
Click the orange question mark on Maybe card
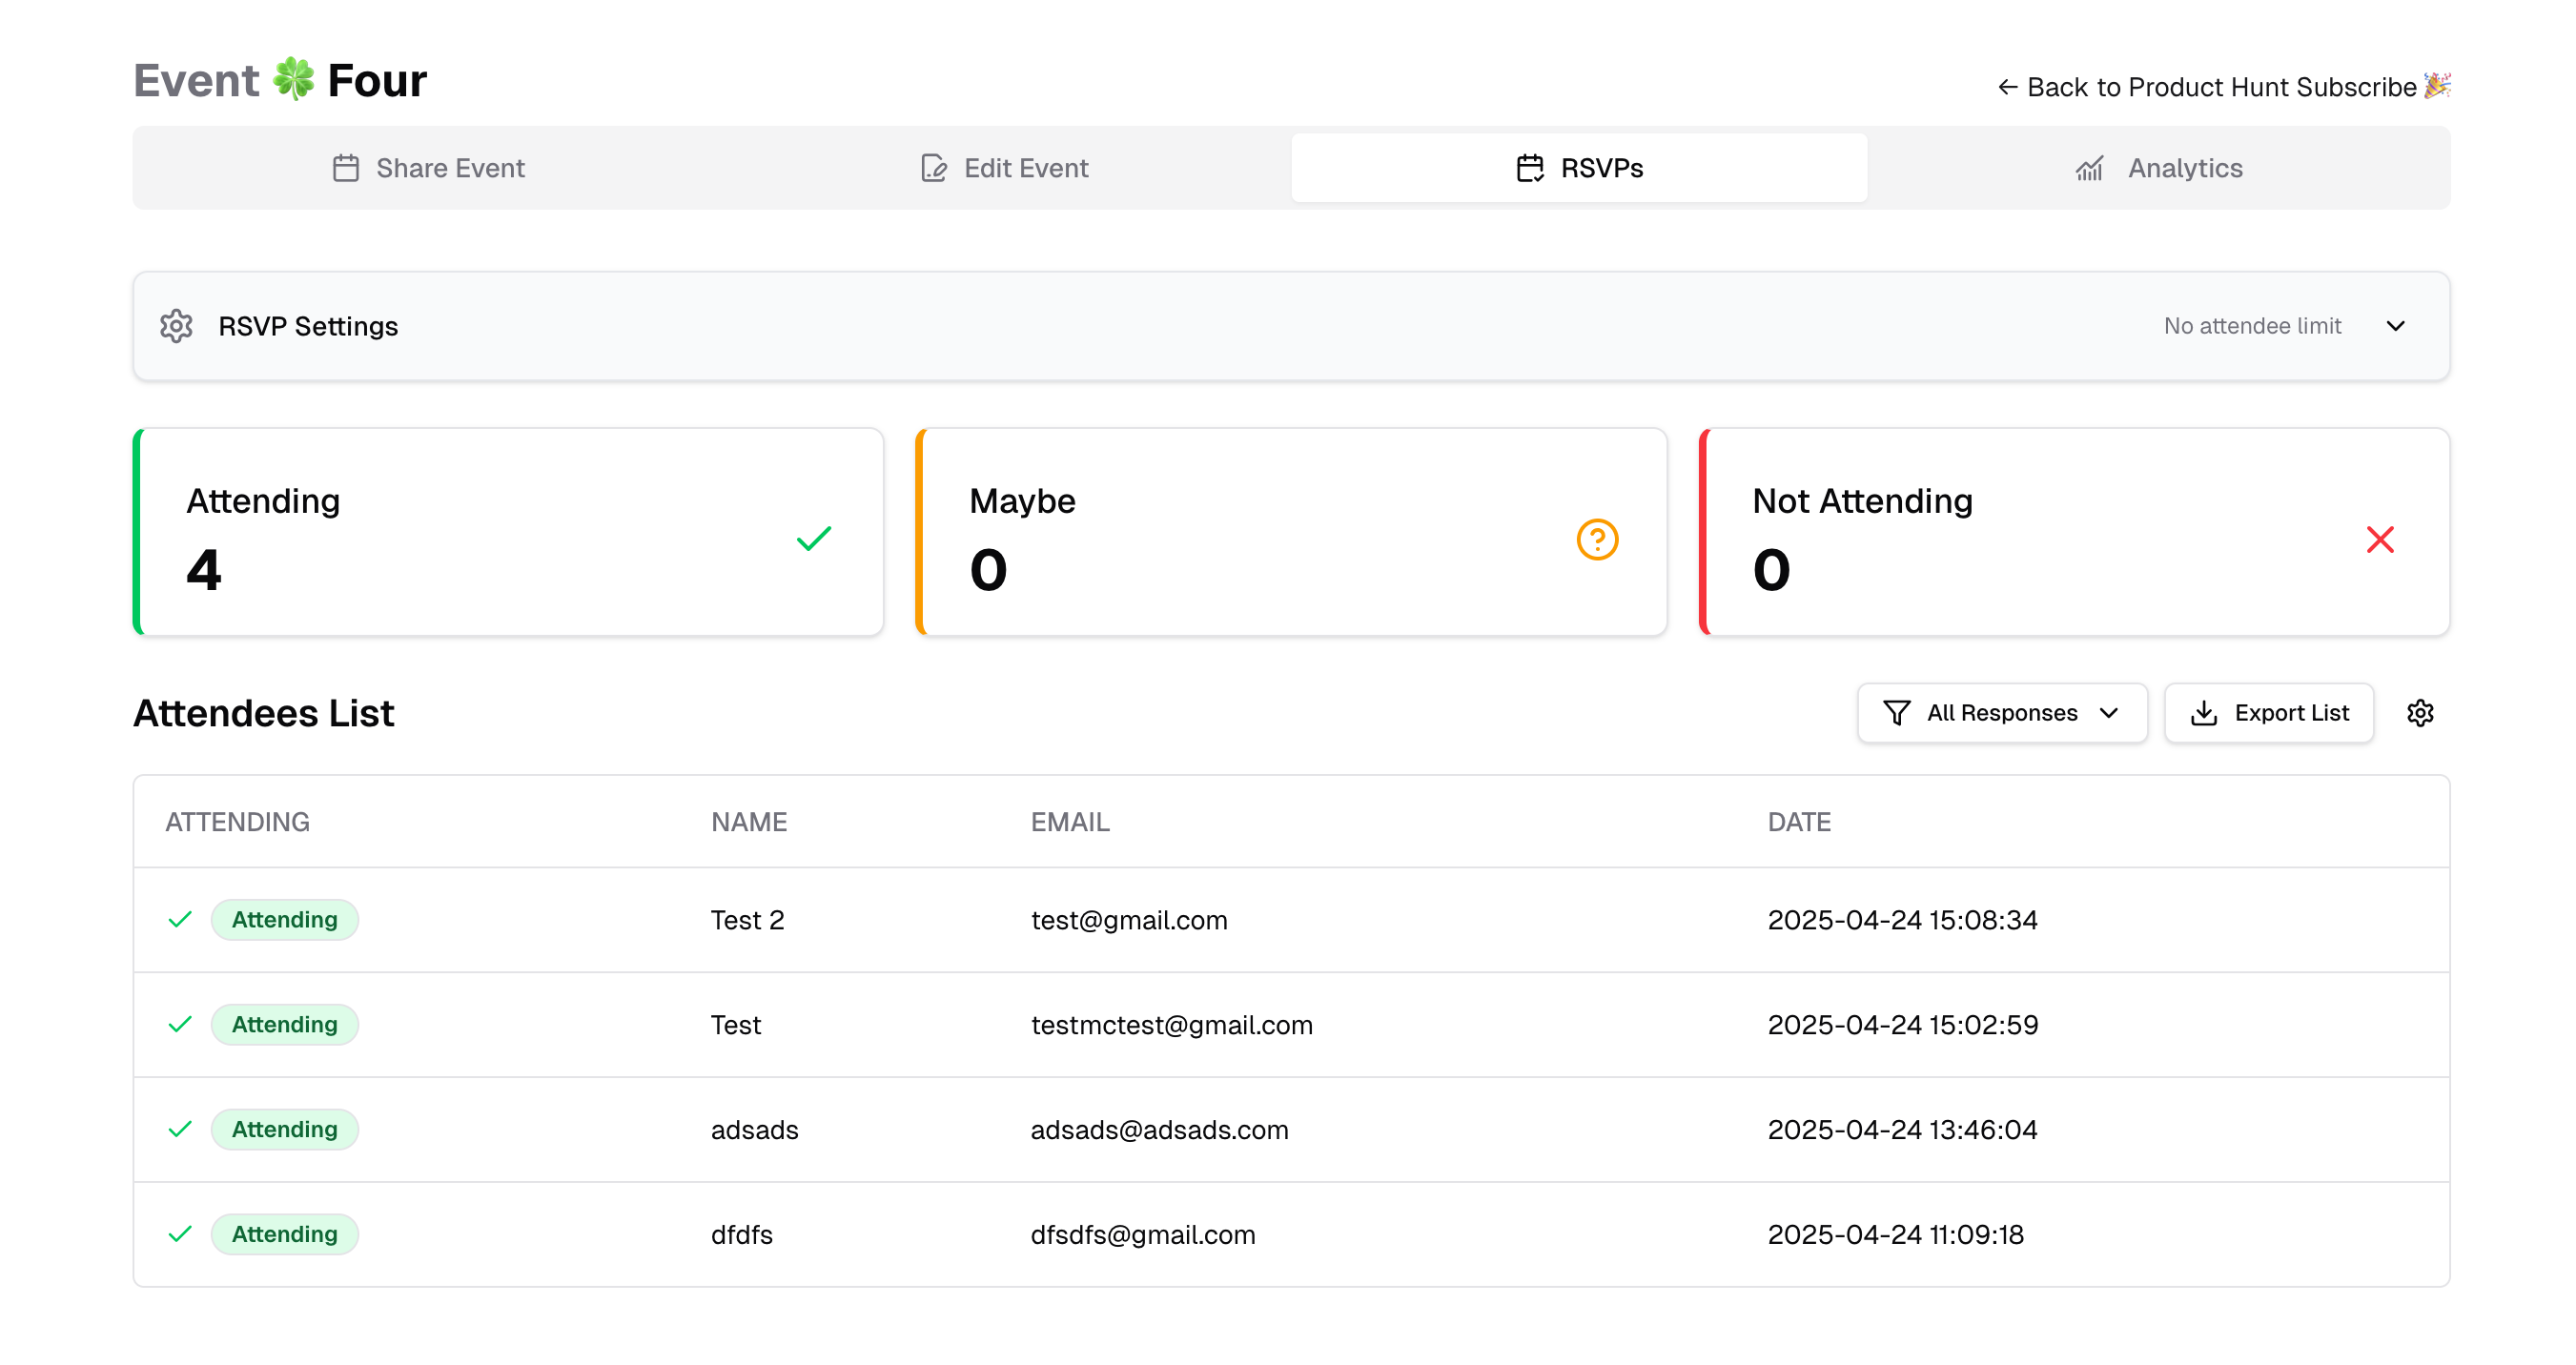(1598, 539)
